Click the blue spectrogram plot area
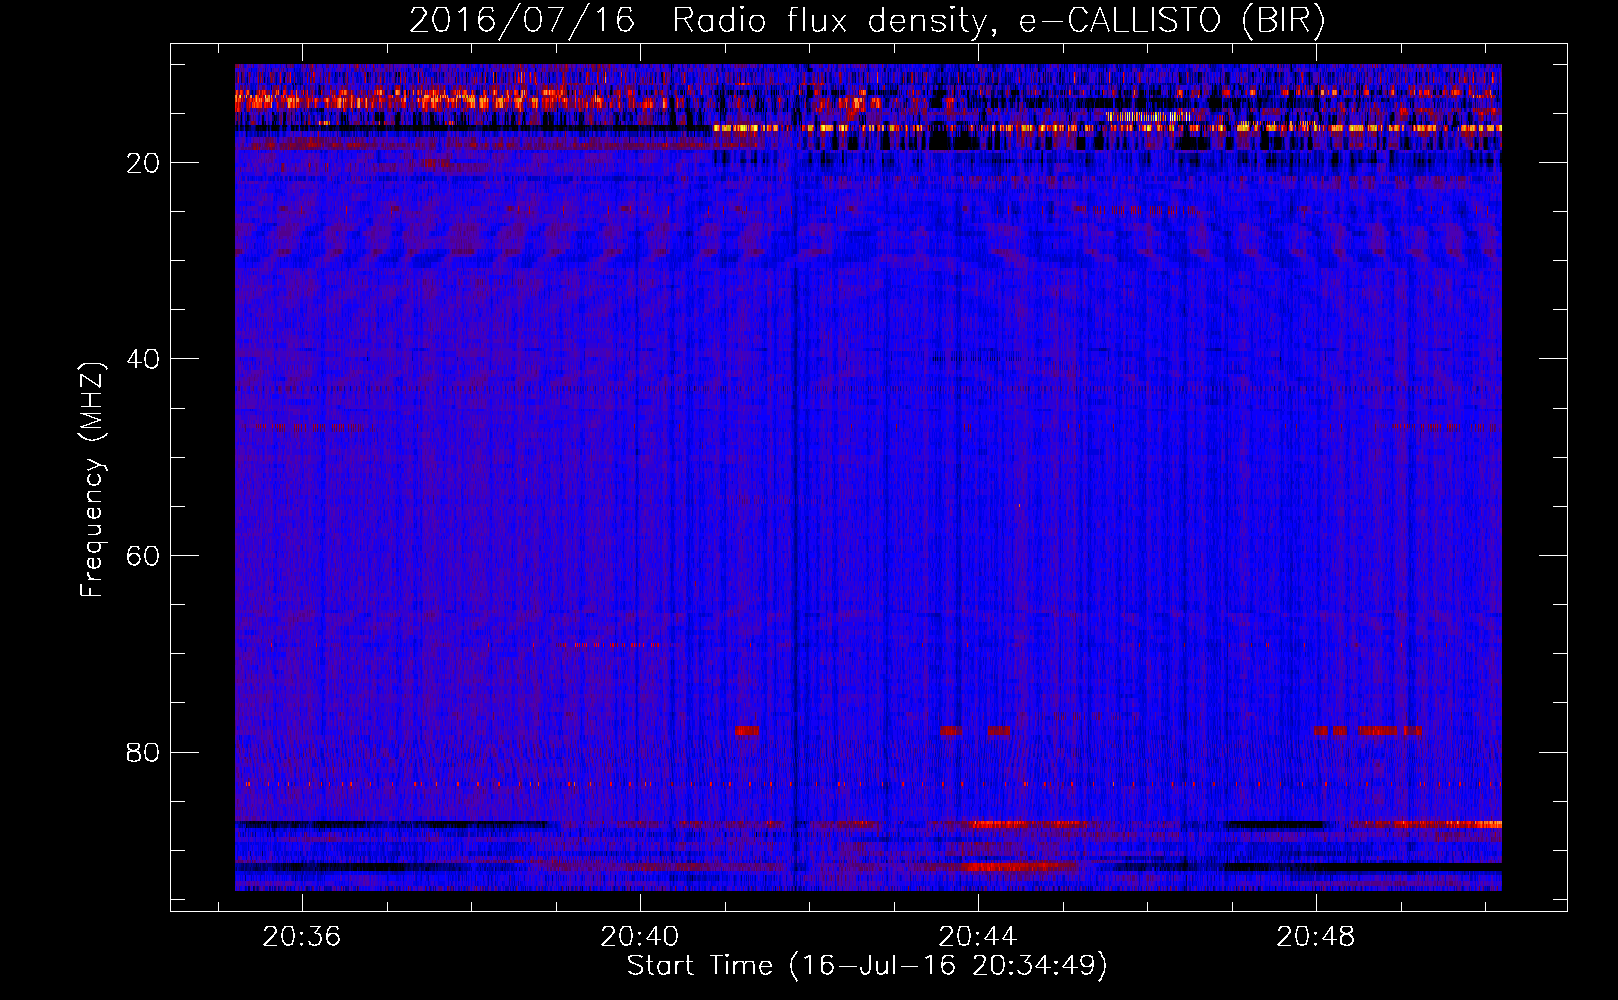The width and height of the screenshot is (1618, 1000). [868, 478]
